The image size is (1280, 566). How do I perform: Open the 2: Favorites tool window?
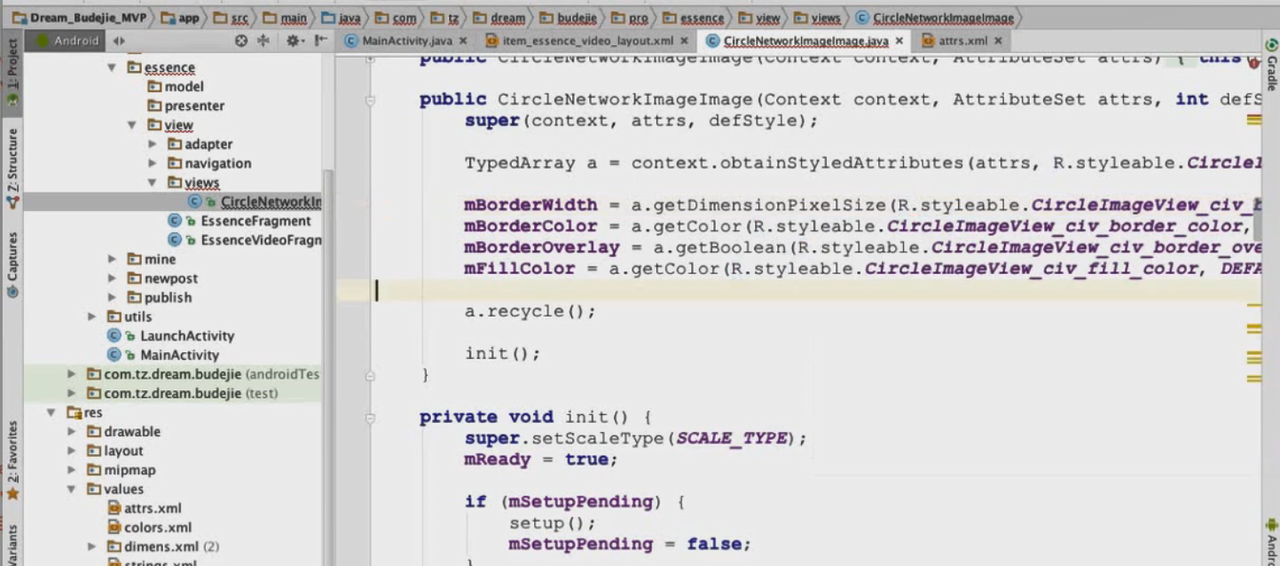coord(12,460)
